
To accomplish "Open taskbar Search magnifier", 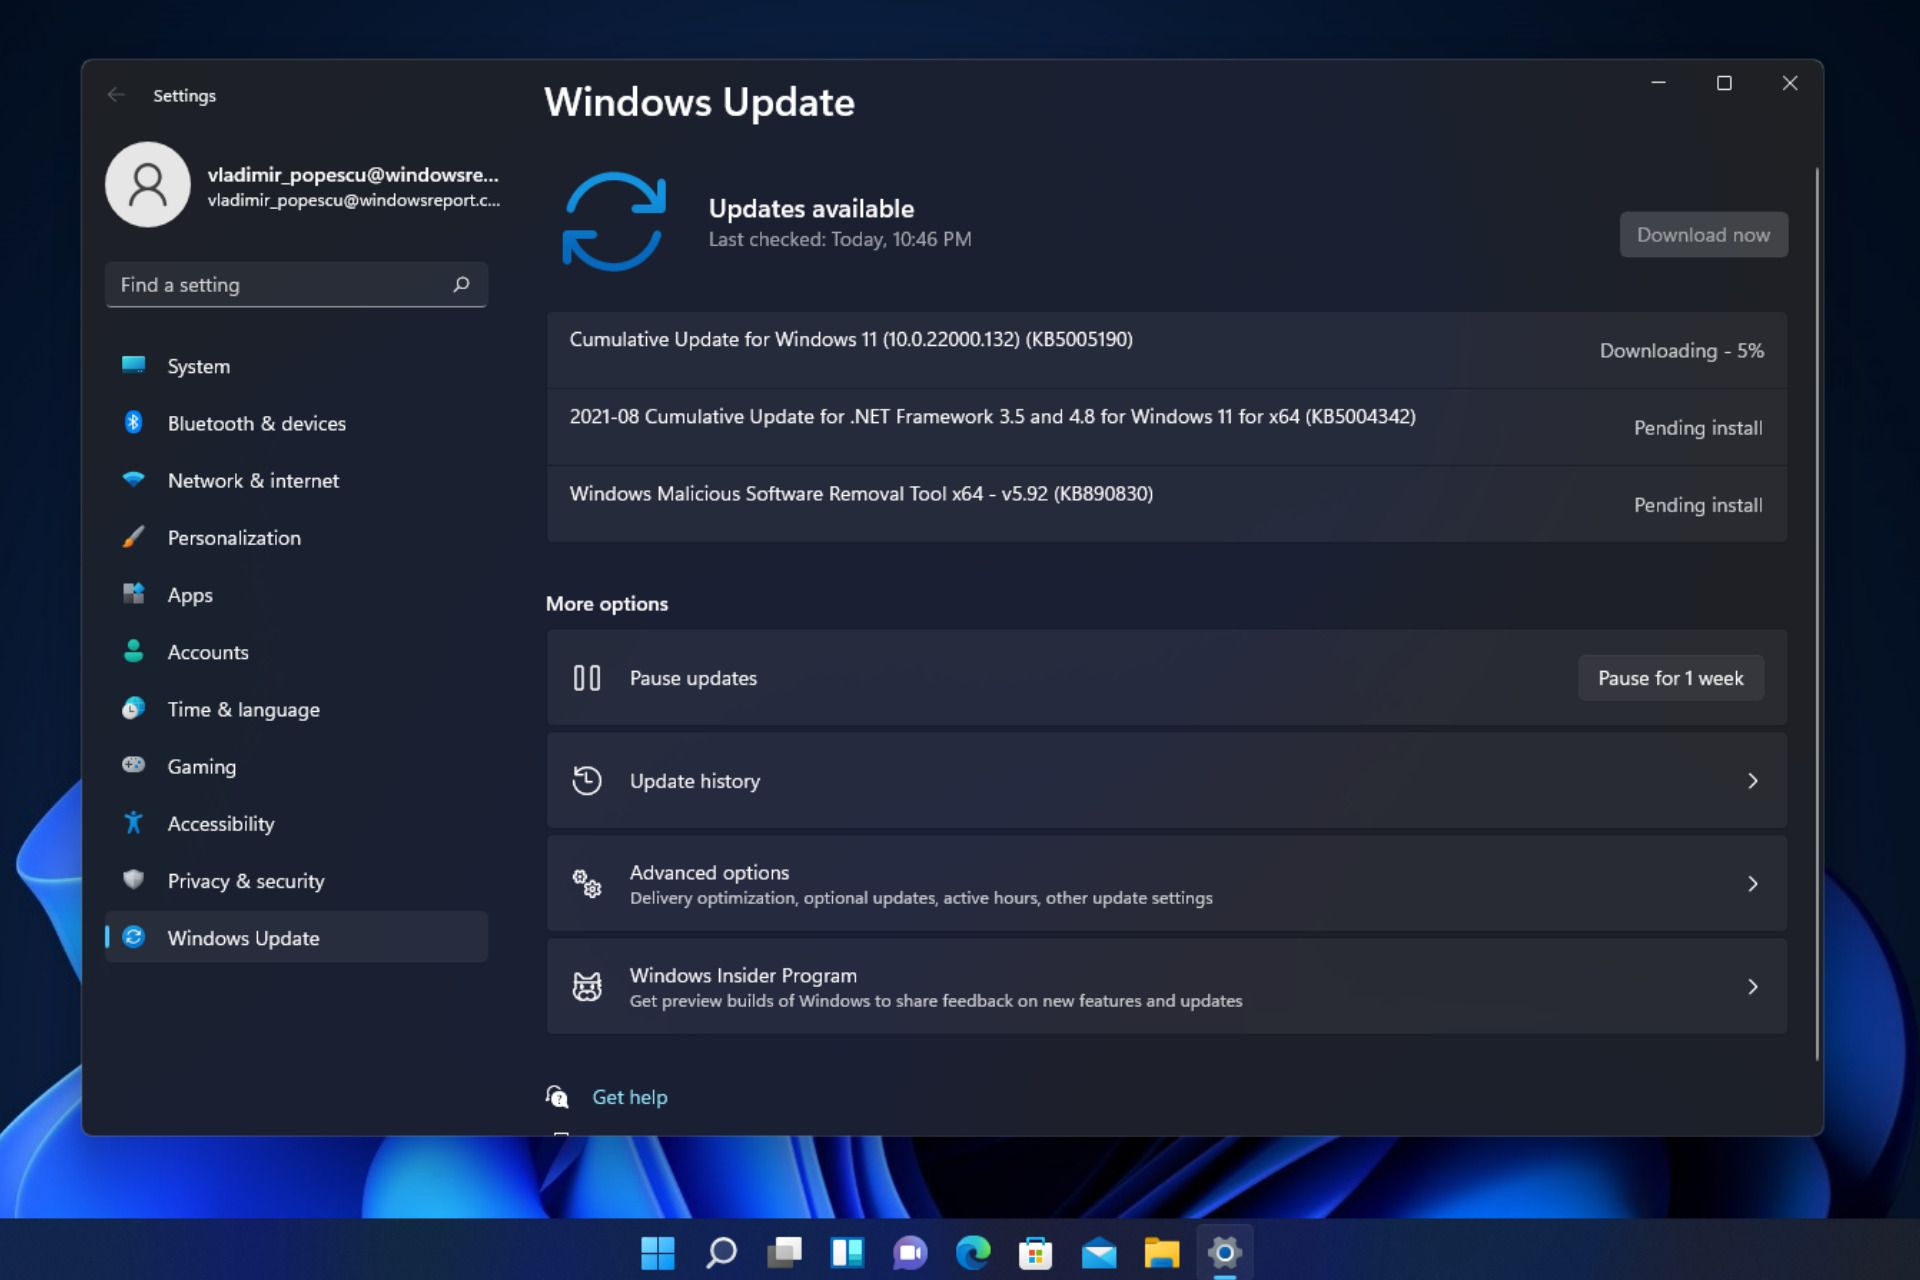I will [x=721, y=1252].
